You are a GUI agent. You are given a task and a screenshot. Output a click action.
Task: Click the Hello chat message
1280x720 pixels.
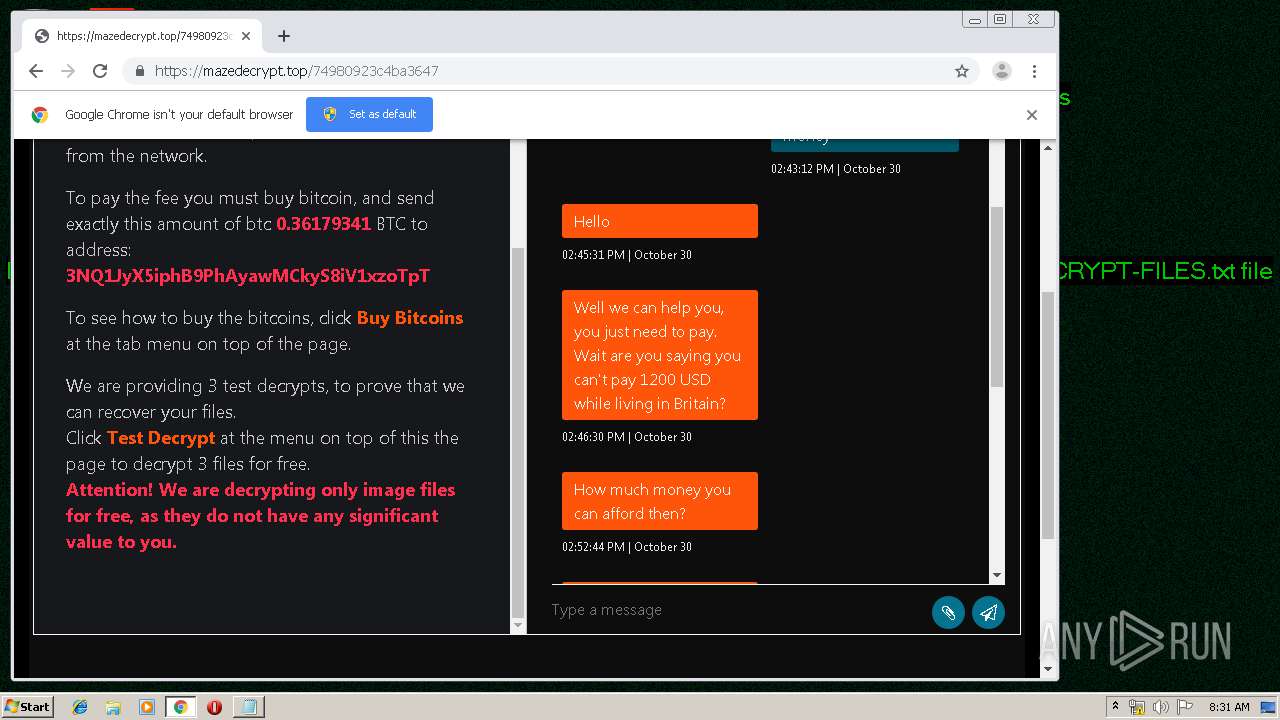pos(660,221)
